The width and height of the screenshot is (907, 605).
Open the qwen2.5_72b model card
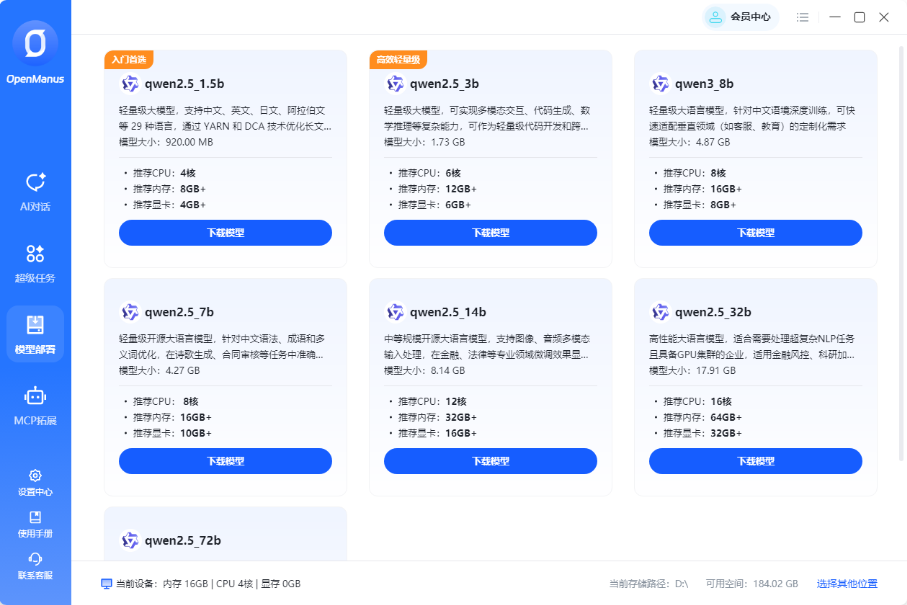click(225, 540)
